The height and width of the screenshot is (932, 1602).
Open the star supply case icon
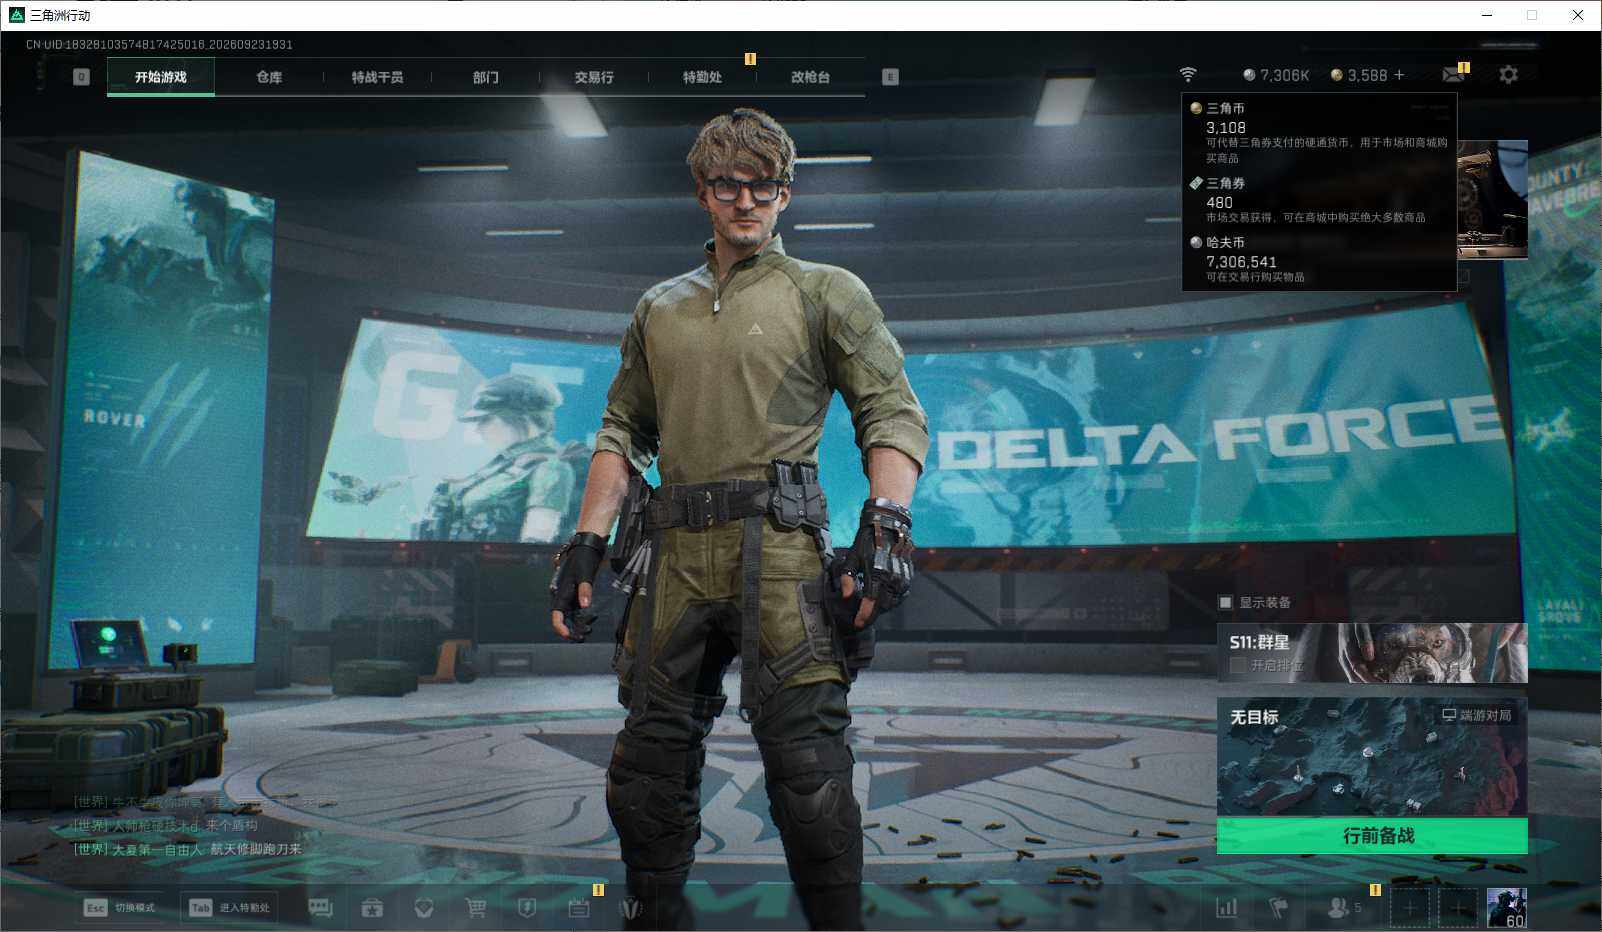[372, 908]
